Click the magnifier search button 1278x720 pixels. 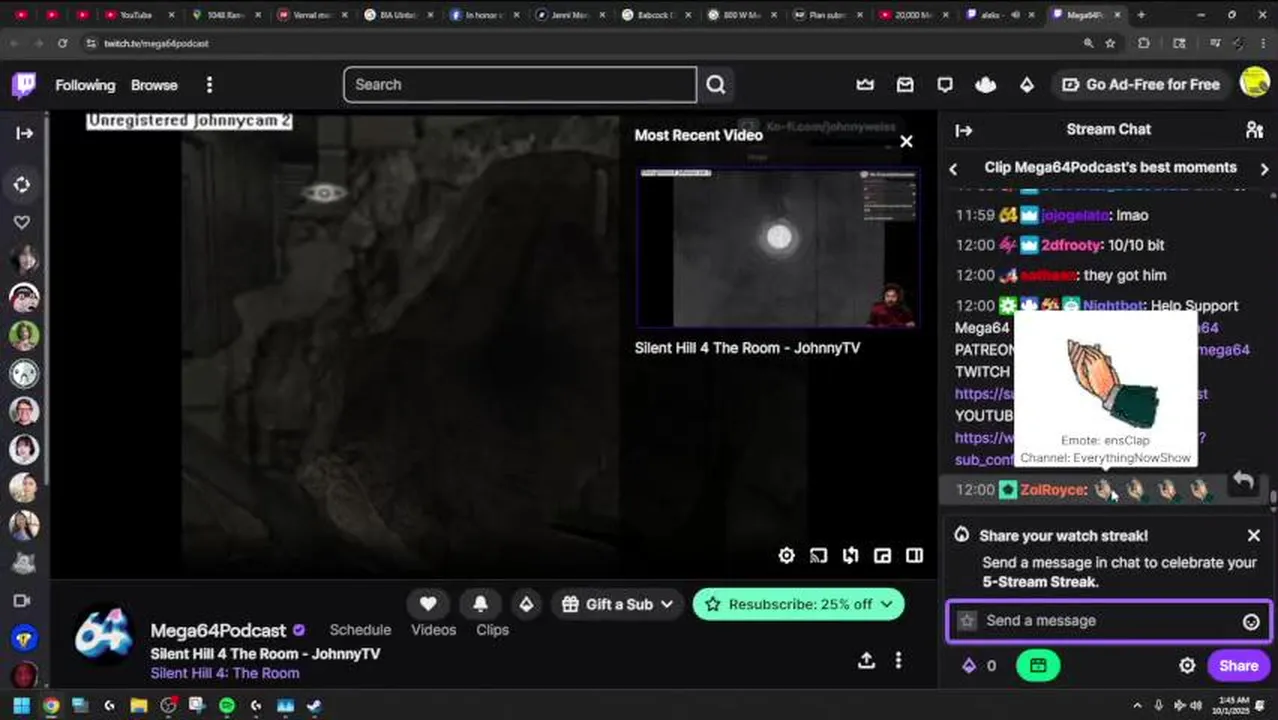click(716, 85)
